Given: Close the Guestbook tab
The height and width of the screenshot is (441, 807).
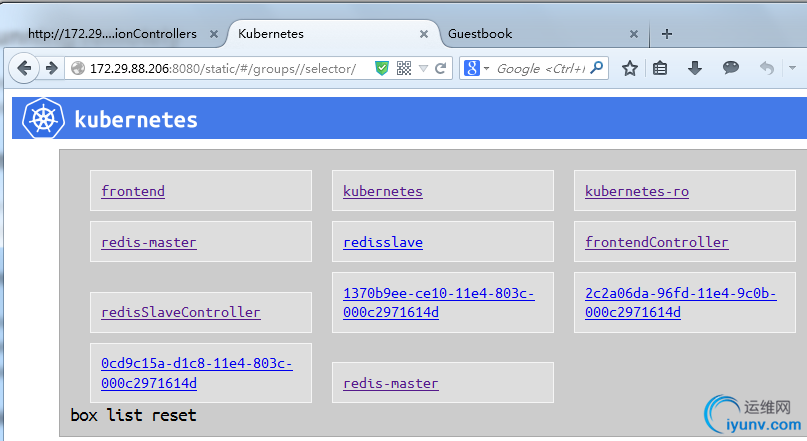Looking at the screenshot, I should [x=634, y=34].
